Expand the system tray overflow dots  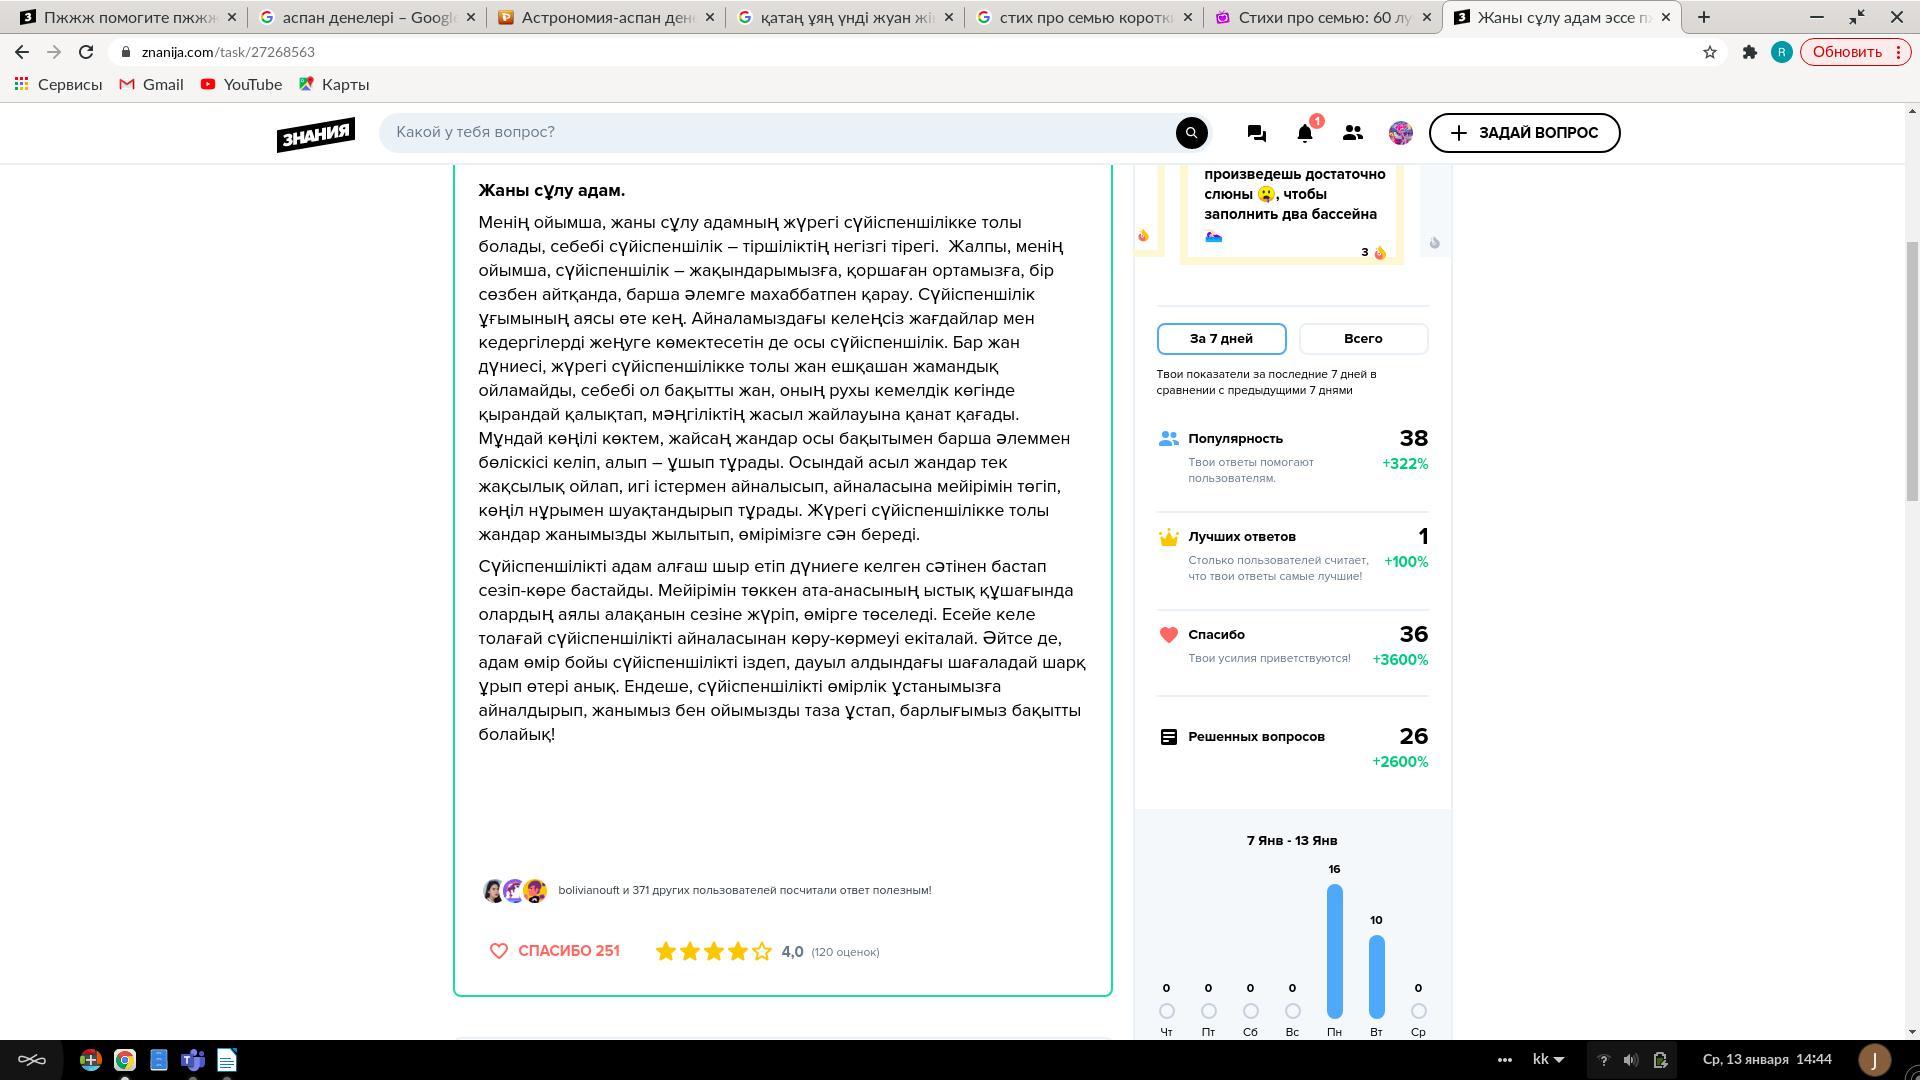pyautogui.click(x=1504, y=1060)
